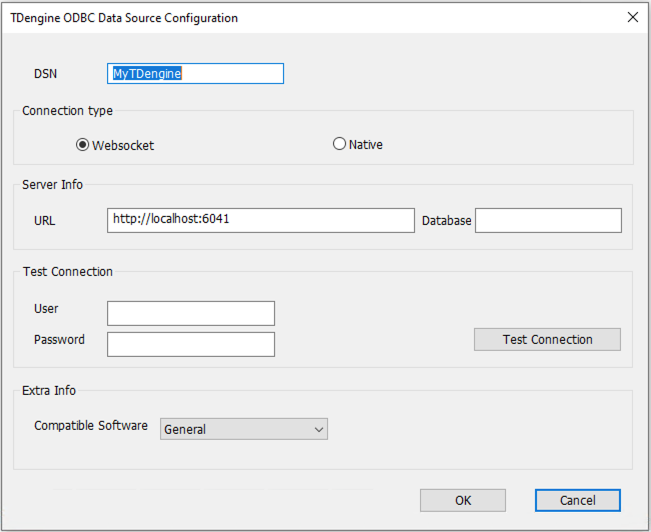Screen dimensions: 651x532
Task: Confirm settings with the OK button
Action: click(x=462, y=500)
